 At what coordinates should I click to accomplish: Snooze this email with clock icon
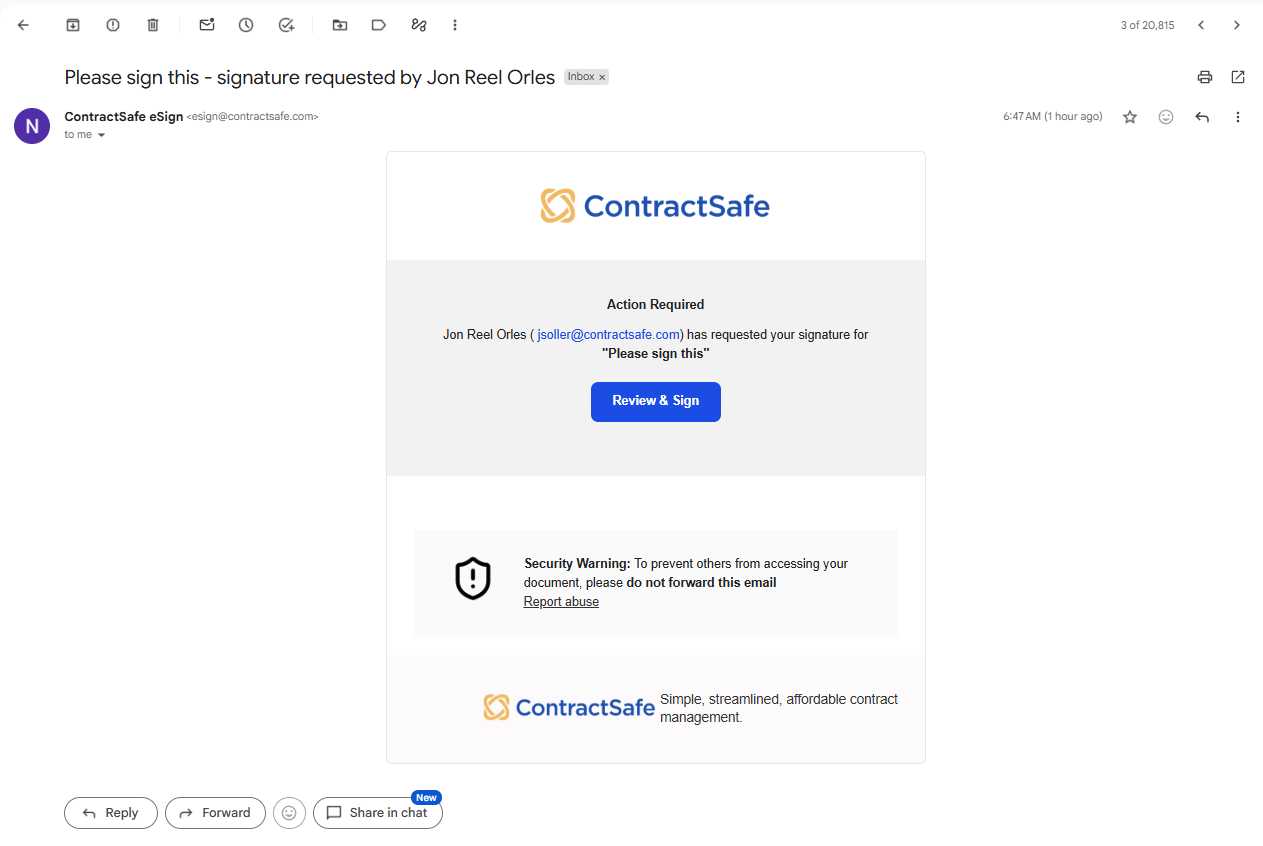point(246,25)
